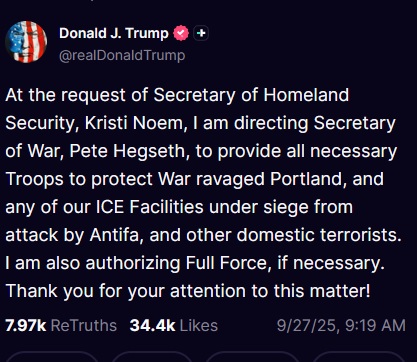
Task: Click the plus follow icon beside name
Action: 201,33
